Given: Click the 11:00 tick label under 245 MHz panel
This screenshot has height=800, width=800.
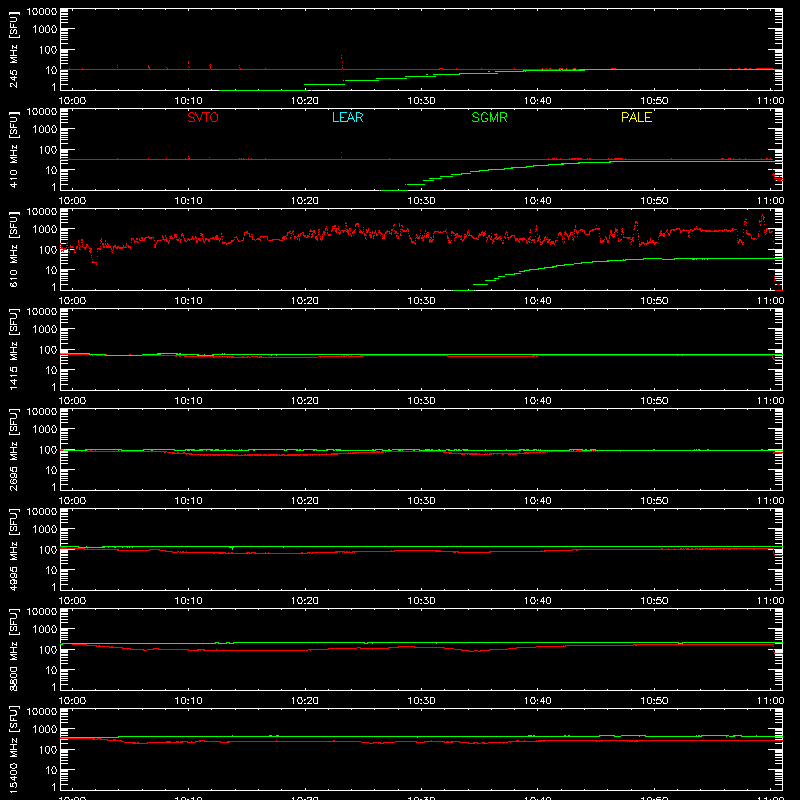Looking at the screenshot, I should coord(770,101).
